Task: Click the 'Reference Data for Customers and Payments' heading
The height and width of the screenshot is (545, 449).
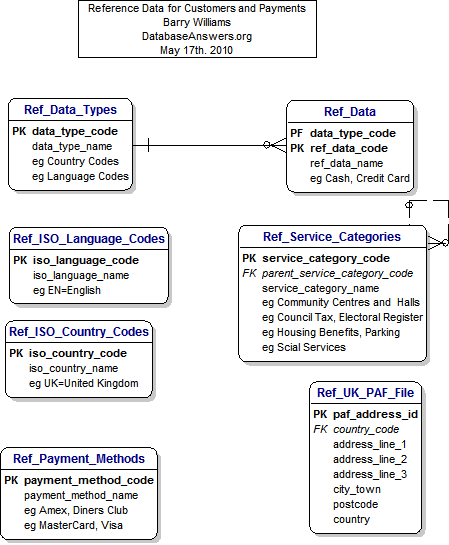Action: click(197, 8)
